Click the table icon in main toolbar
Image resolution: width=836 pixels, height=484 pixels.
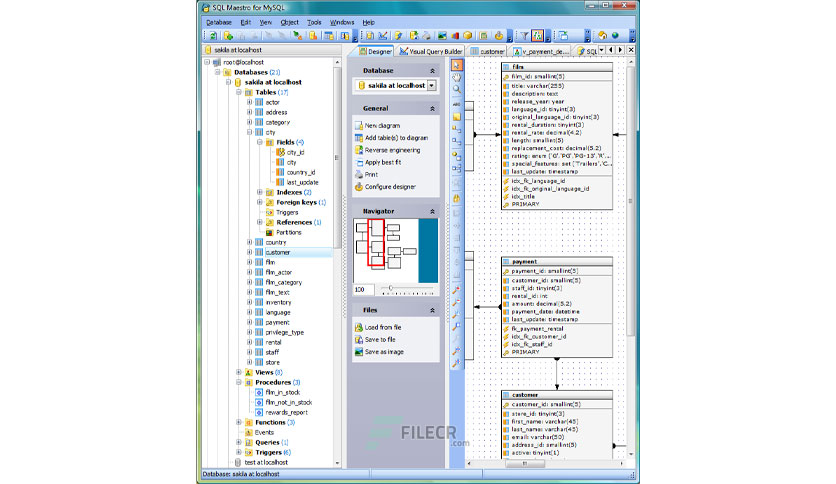(x=329, y=36)
